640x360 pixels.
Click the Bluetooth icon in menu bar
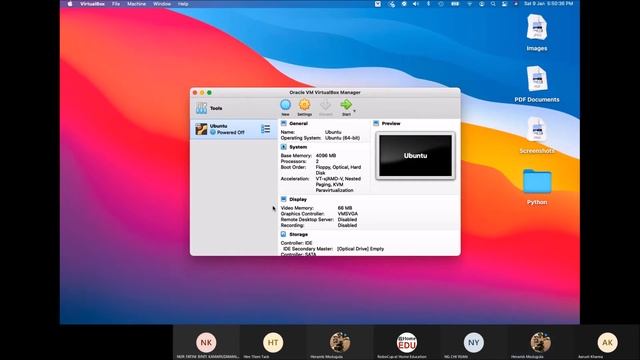428,4
